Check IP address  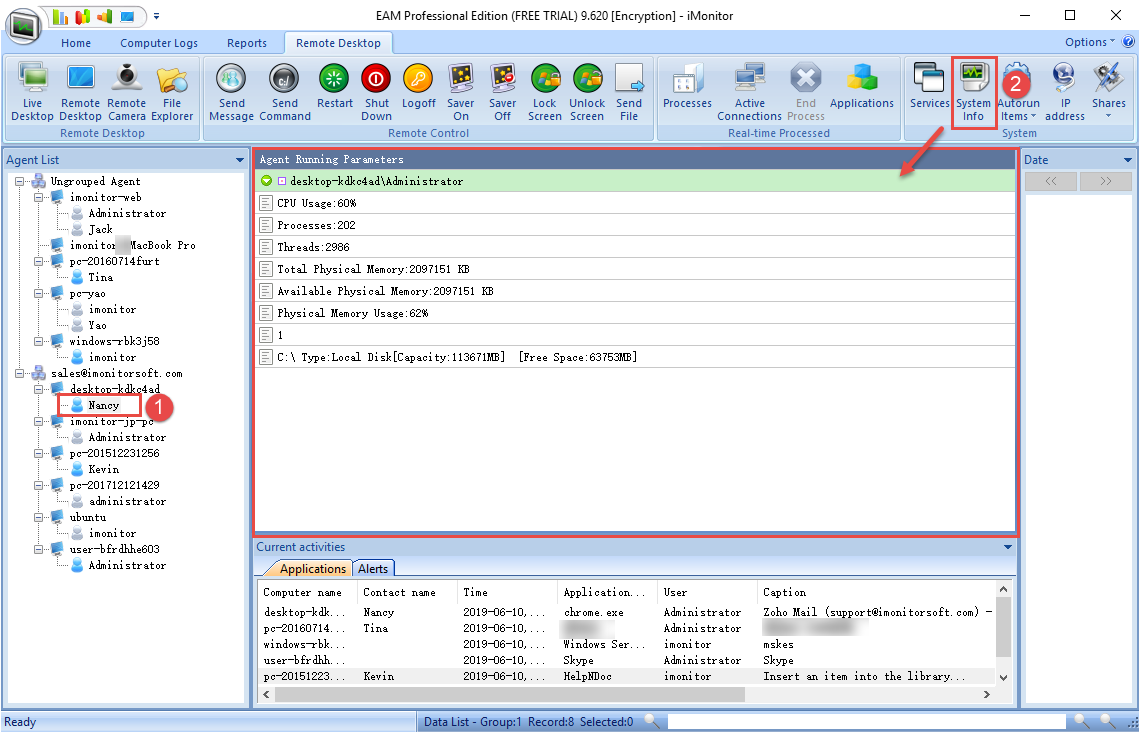coord(1064,92)
